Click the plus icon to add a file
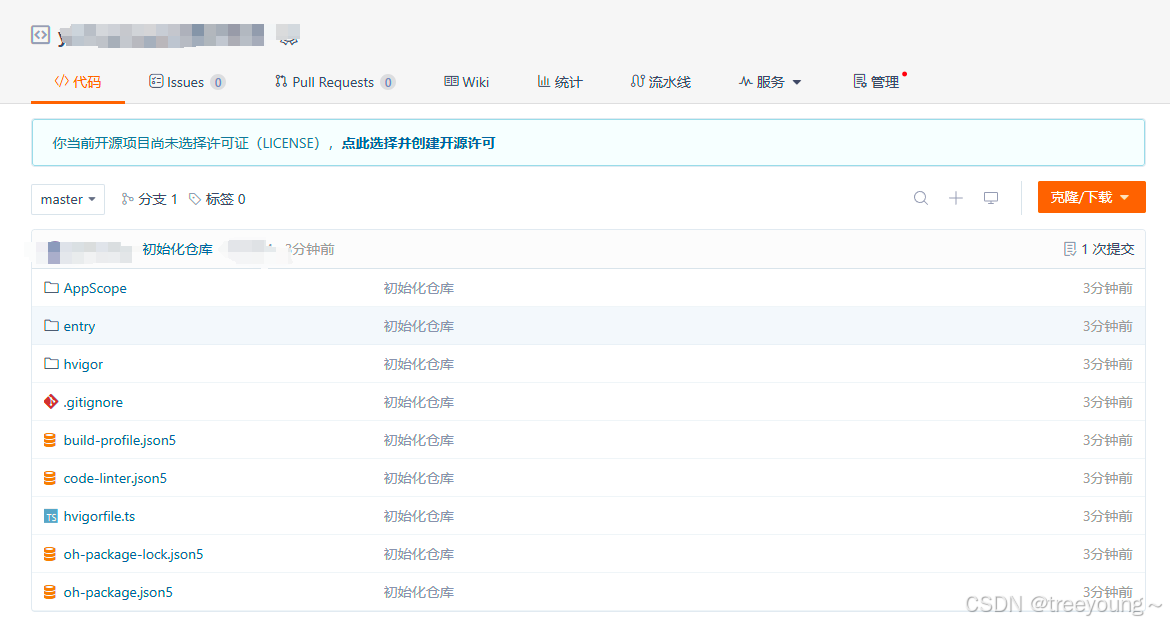The image size is (1170, 624). (956, 198)
